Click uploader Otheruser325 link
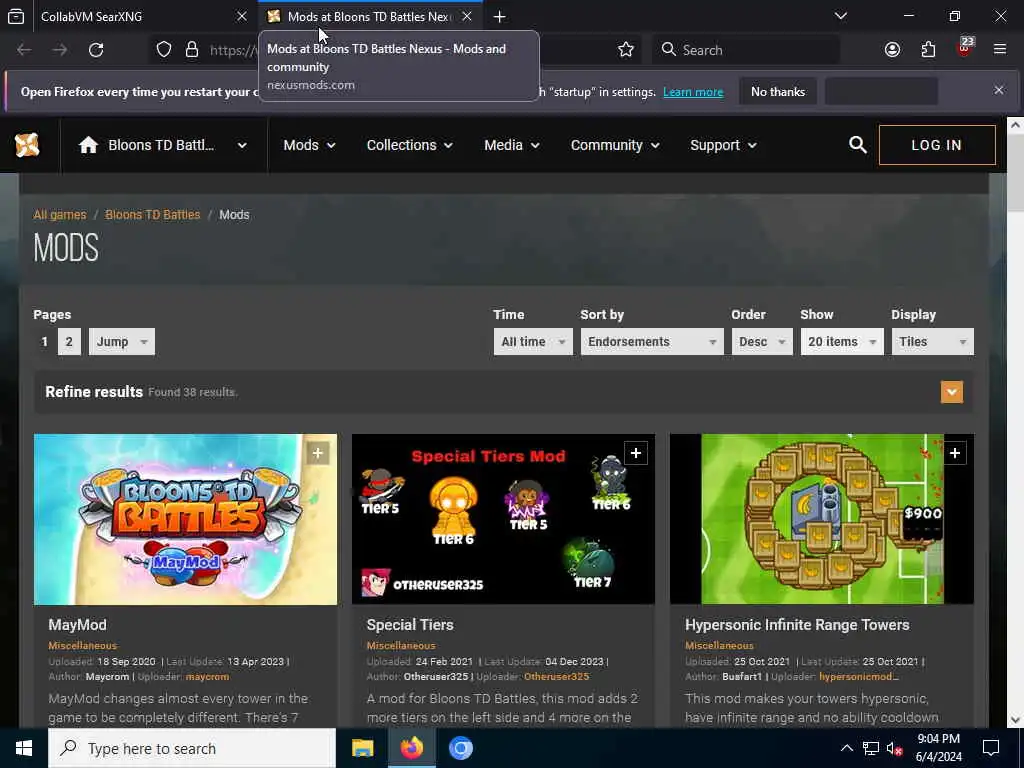 [556, 677]
